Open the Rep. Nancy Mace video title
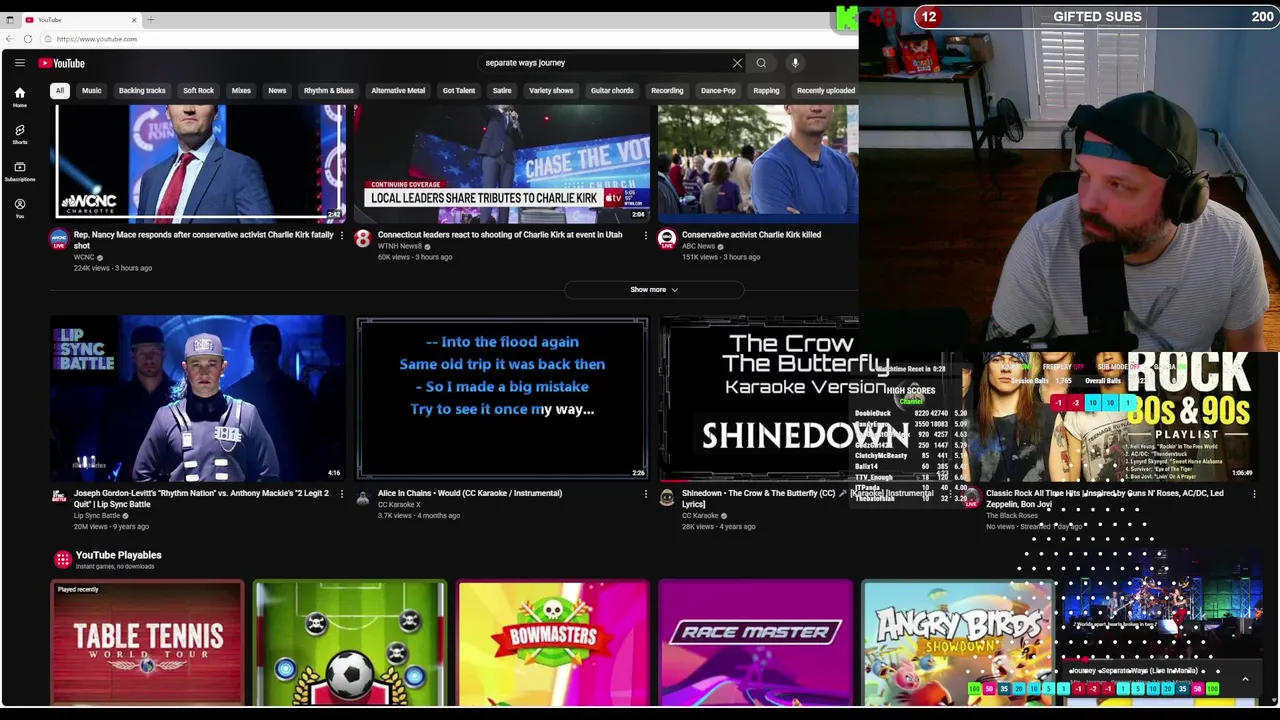The height and width of the screenshot is (720, 1280). click(203, 240)
